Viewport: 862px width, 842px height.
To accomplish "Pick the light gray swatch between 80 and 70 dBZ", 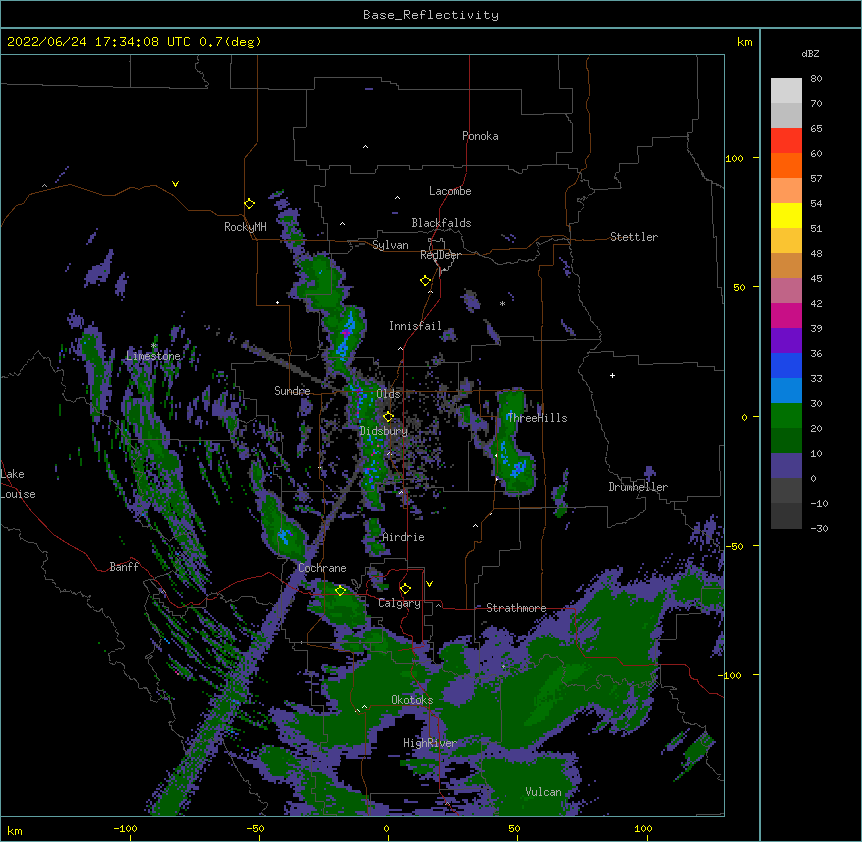I will 786,91.
